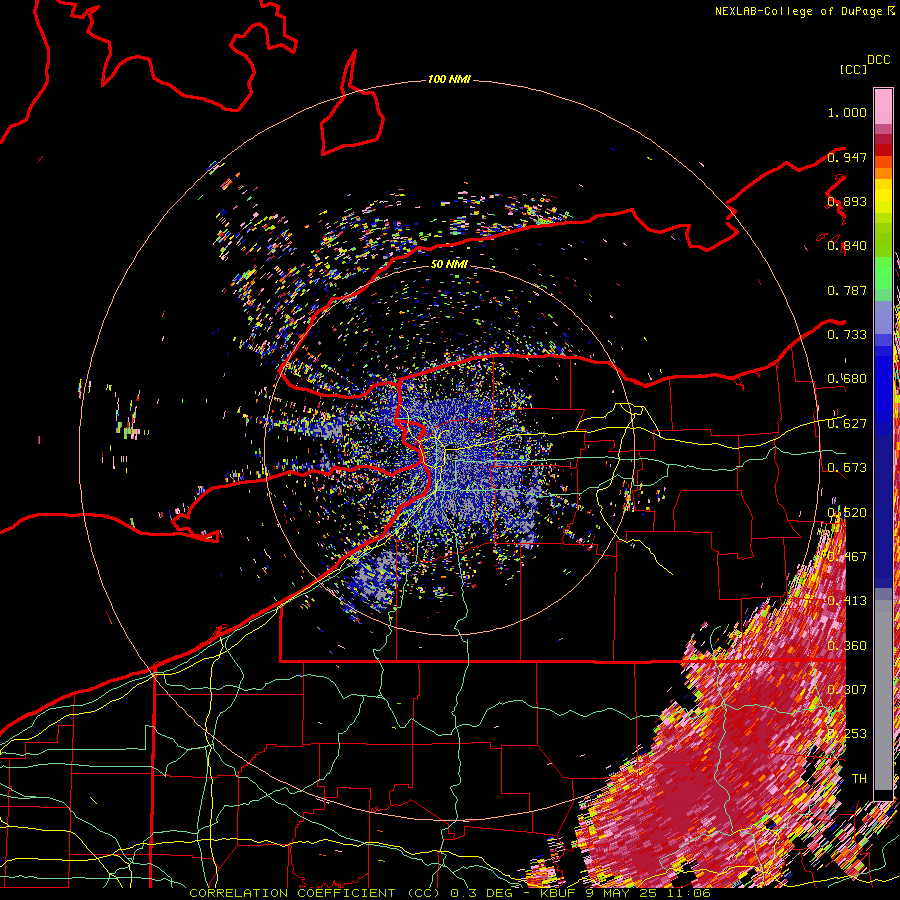
Task: Click the 0.413 scale value
Action: pos(847,601)
